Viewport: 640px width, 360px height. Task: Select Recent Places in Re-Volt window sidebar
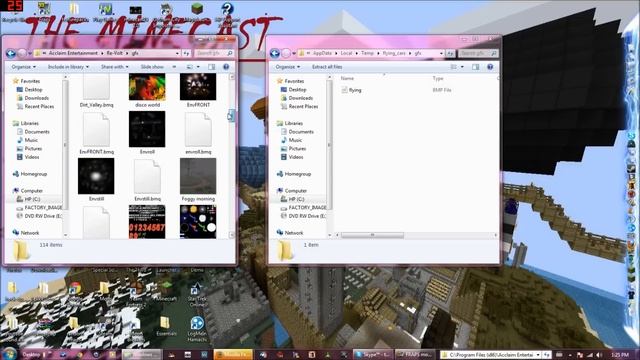coord(35,107)
